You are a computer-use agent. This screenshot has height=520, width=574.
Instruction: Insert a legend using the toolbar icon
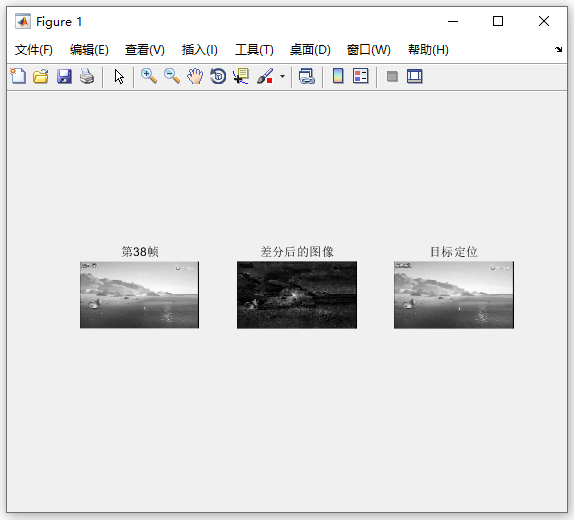point(361,77)
